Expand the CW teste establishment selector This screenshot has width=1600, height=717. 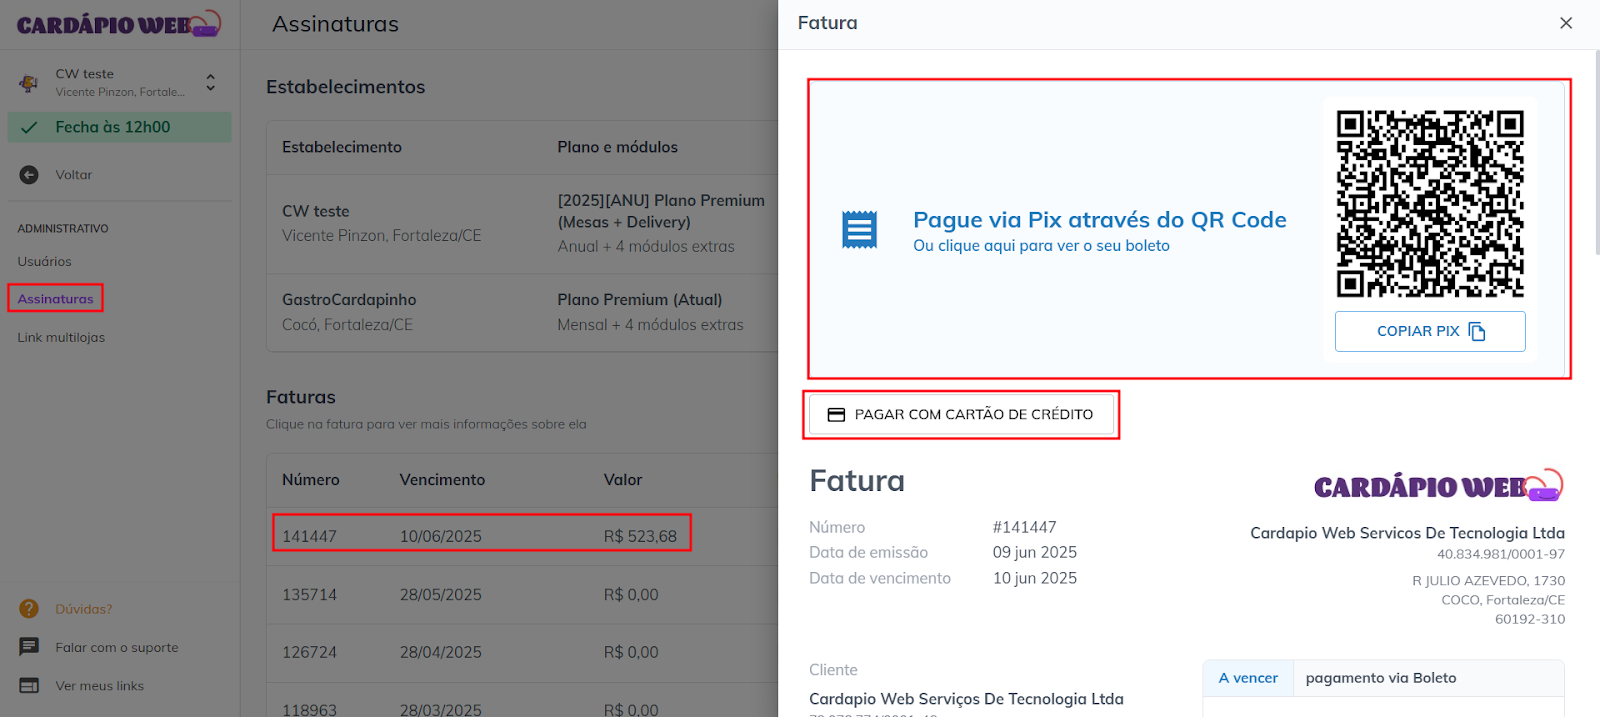[x=210, y=83]
